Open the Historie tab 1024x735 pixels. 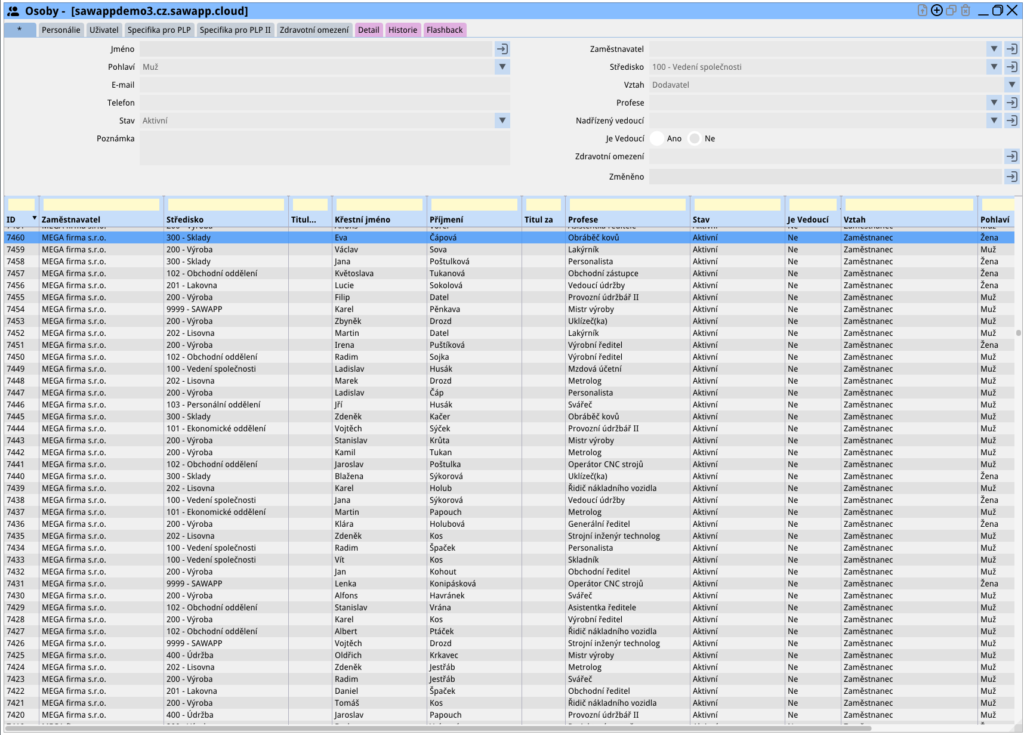pos(403,30)
